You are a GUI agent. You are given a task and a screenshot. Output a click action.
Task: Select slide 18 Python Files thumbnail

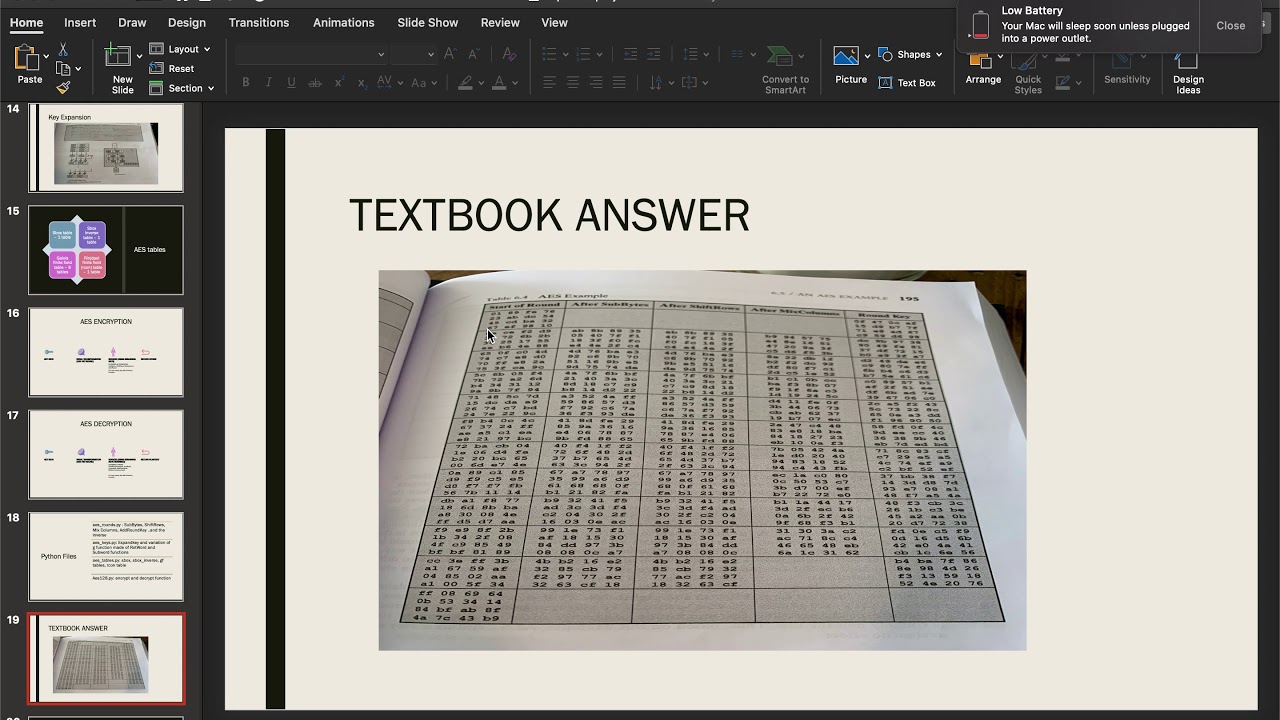pos(106,557)
